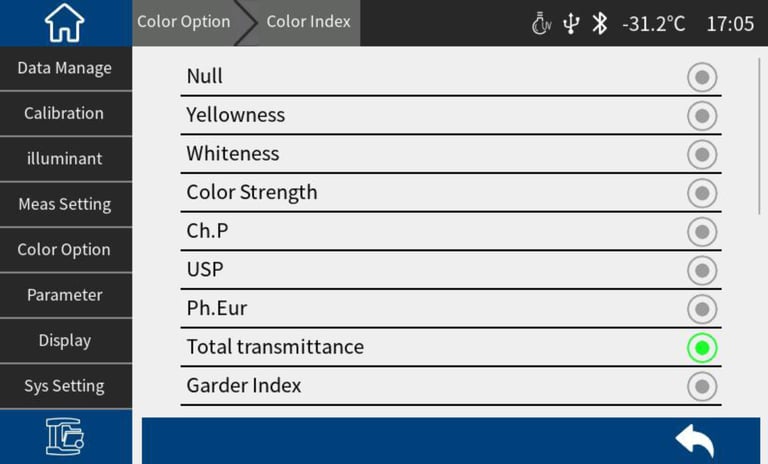Select the Garder Index option

click(x=702, y=386)
